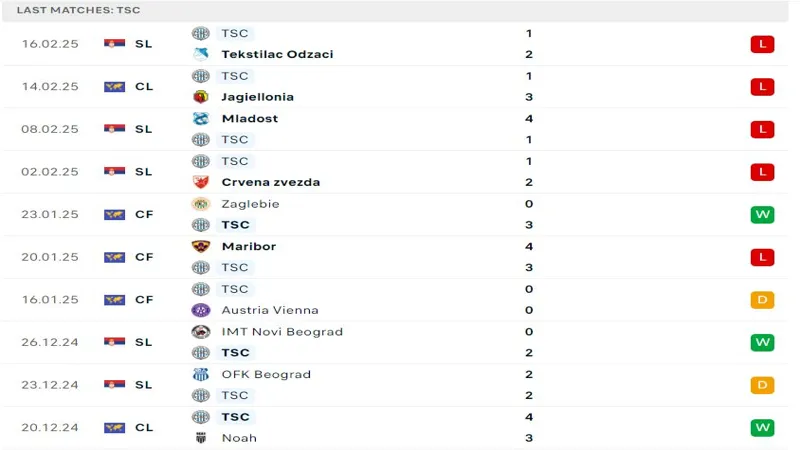Click the Zaglebie team logo

point(201,204)
